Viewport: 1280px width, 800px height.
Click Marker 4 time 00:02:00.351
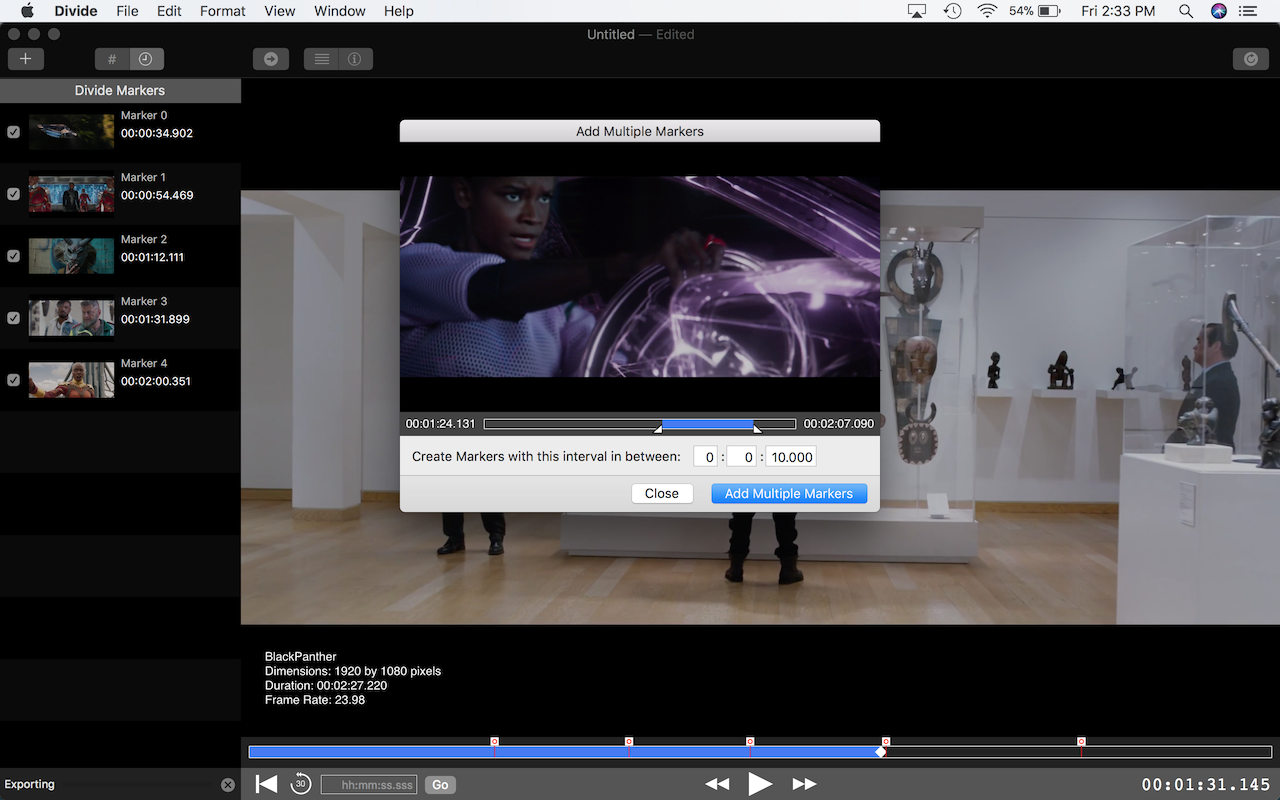tap(156, 381)
